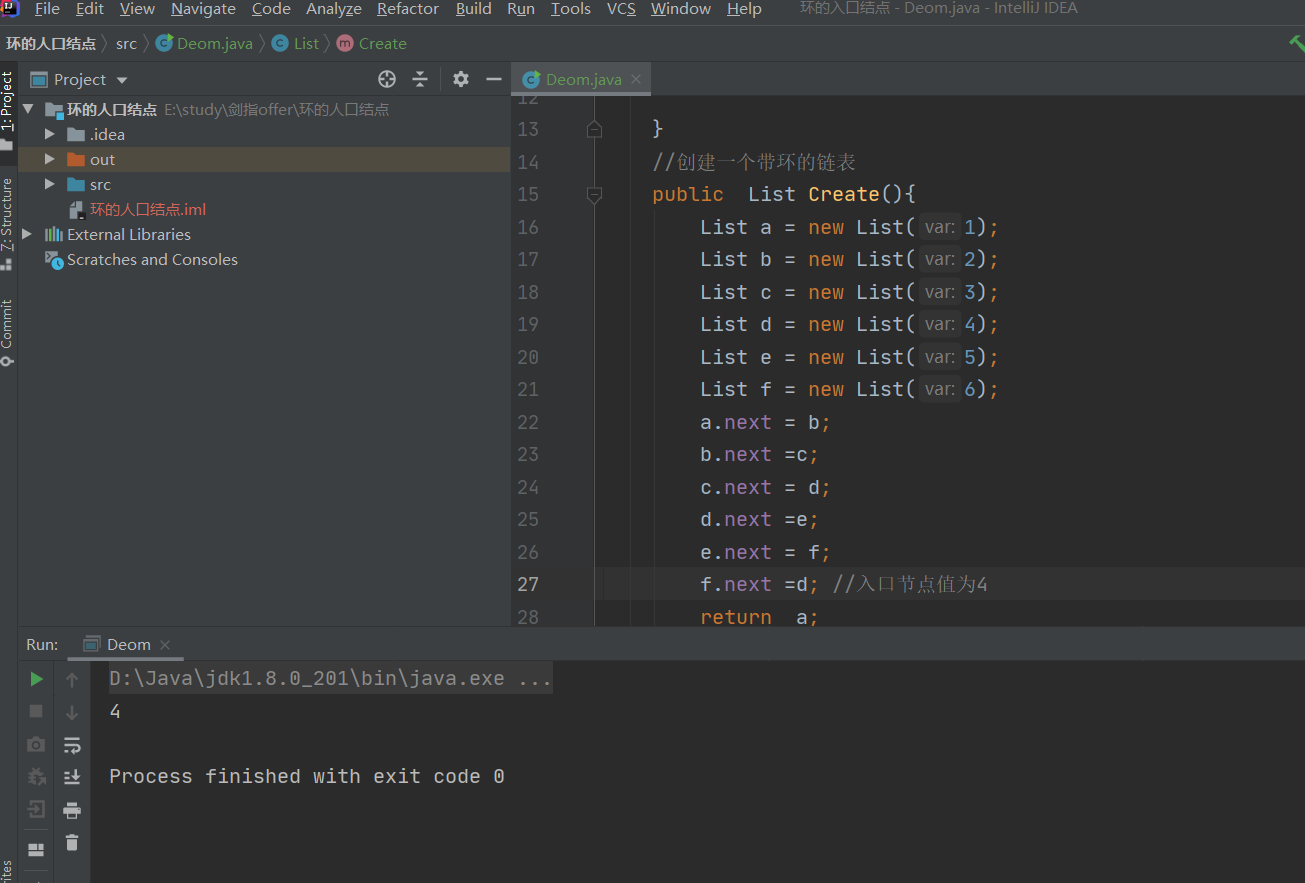This screenshot has height=883, width=1305.
Task: Restore layout icon in Run panel
Action: tap(36, 849)
